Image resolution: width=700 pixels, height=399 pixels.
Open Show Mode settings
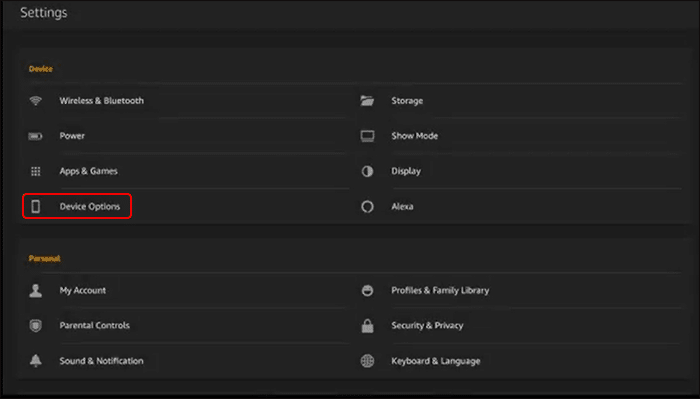point(415,136)
